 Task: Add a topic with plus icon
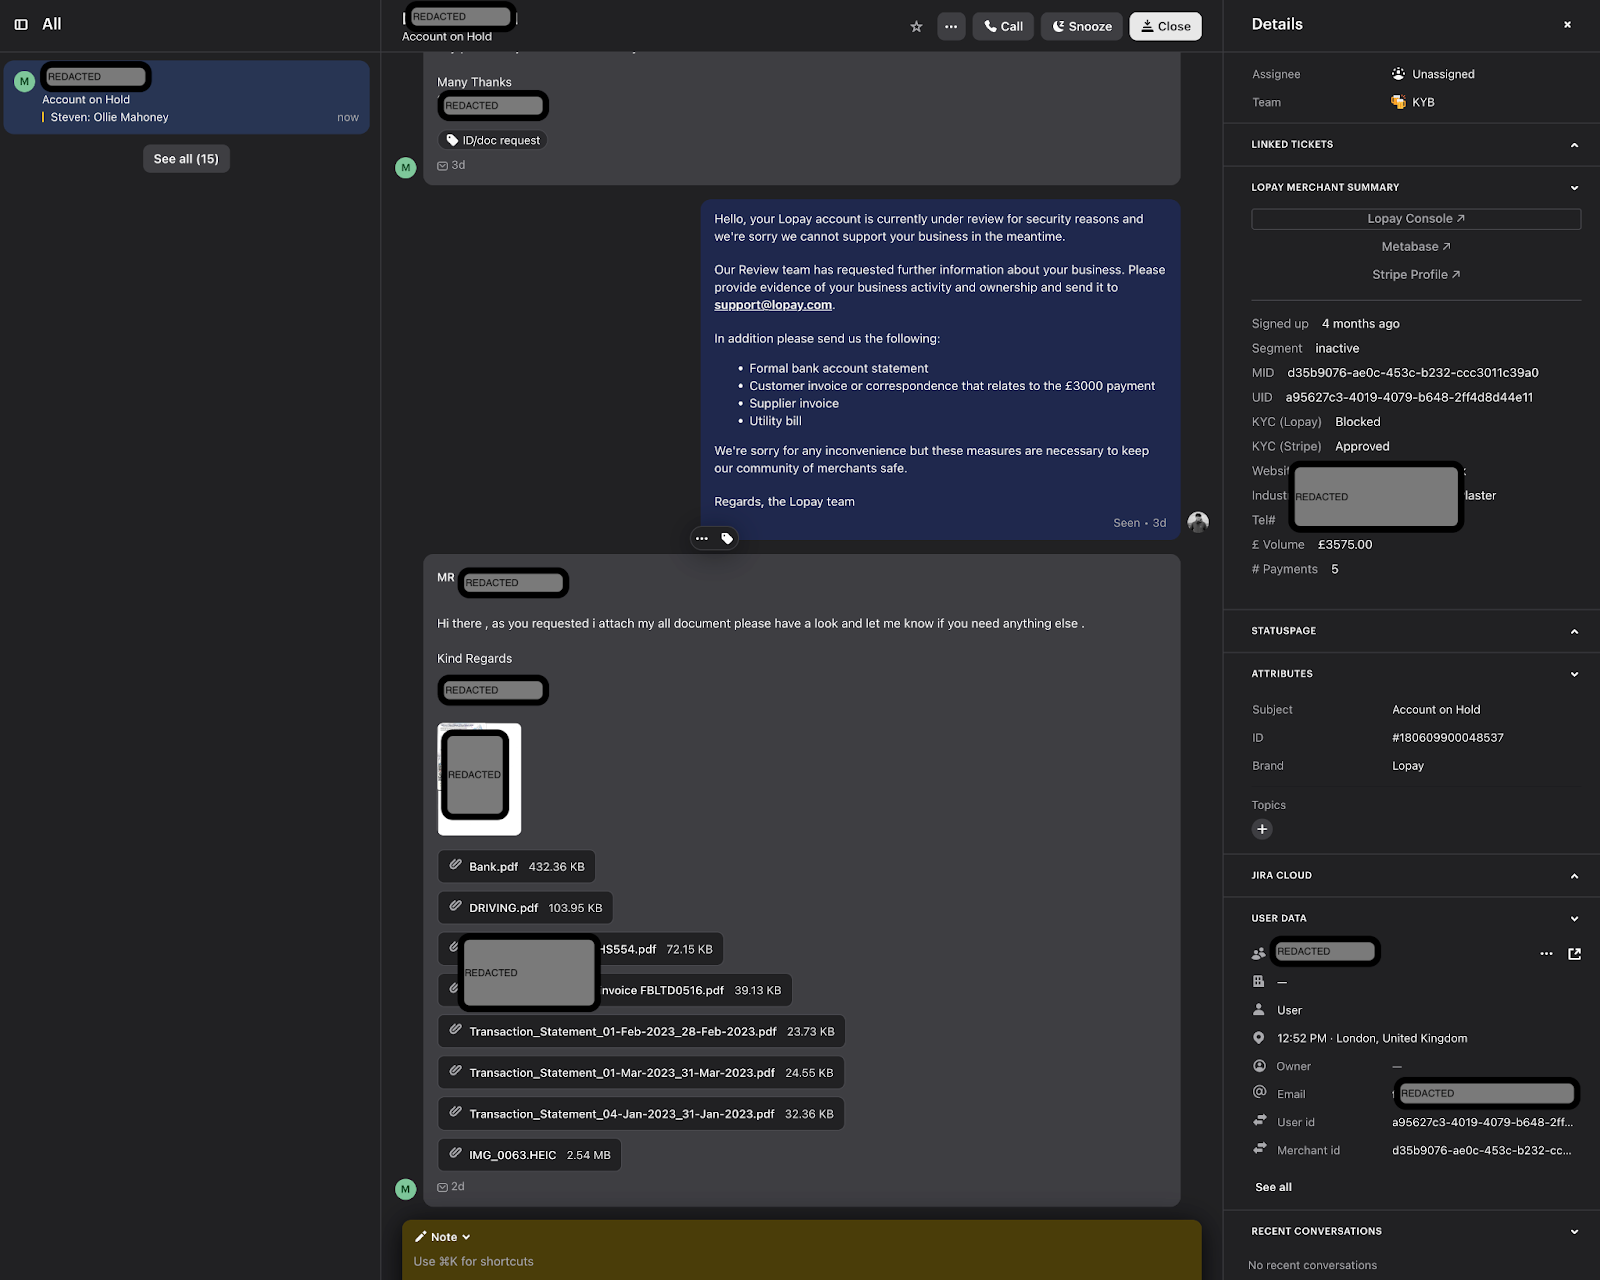point(1262,829)
